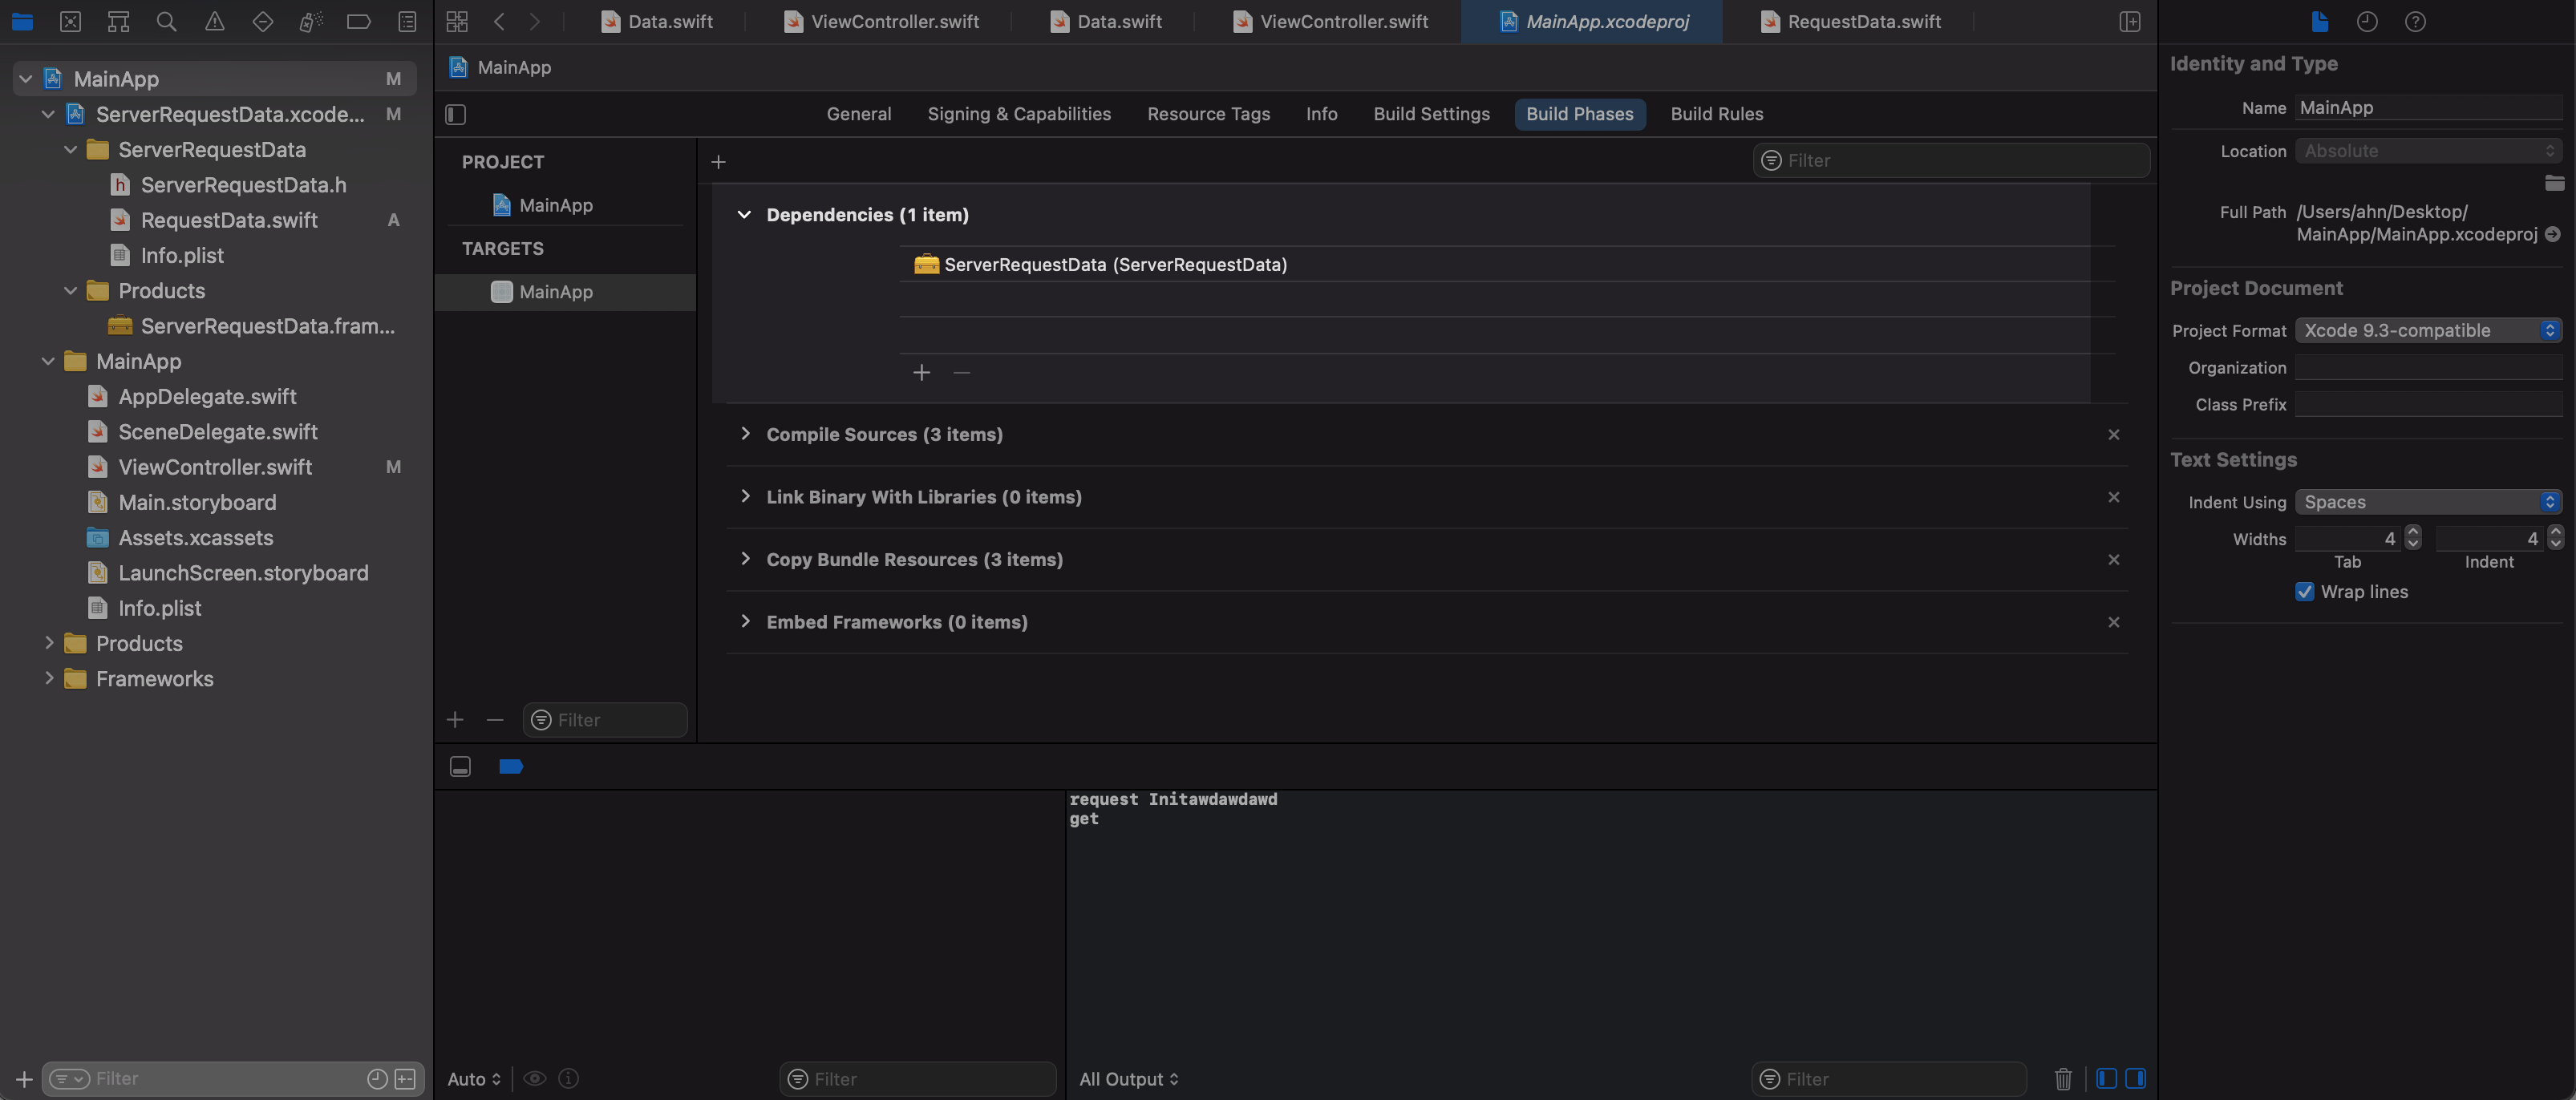
Task: Select the Issue navigator warning icon
Action: (x=214, y=21)
